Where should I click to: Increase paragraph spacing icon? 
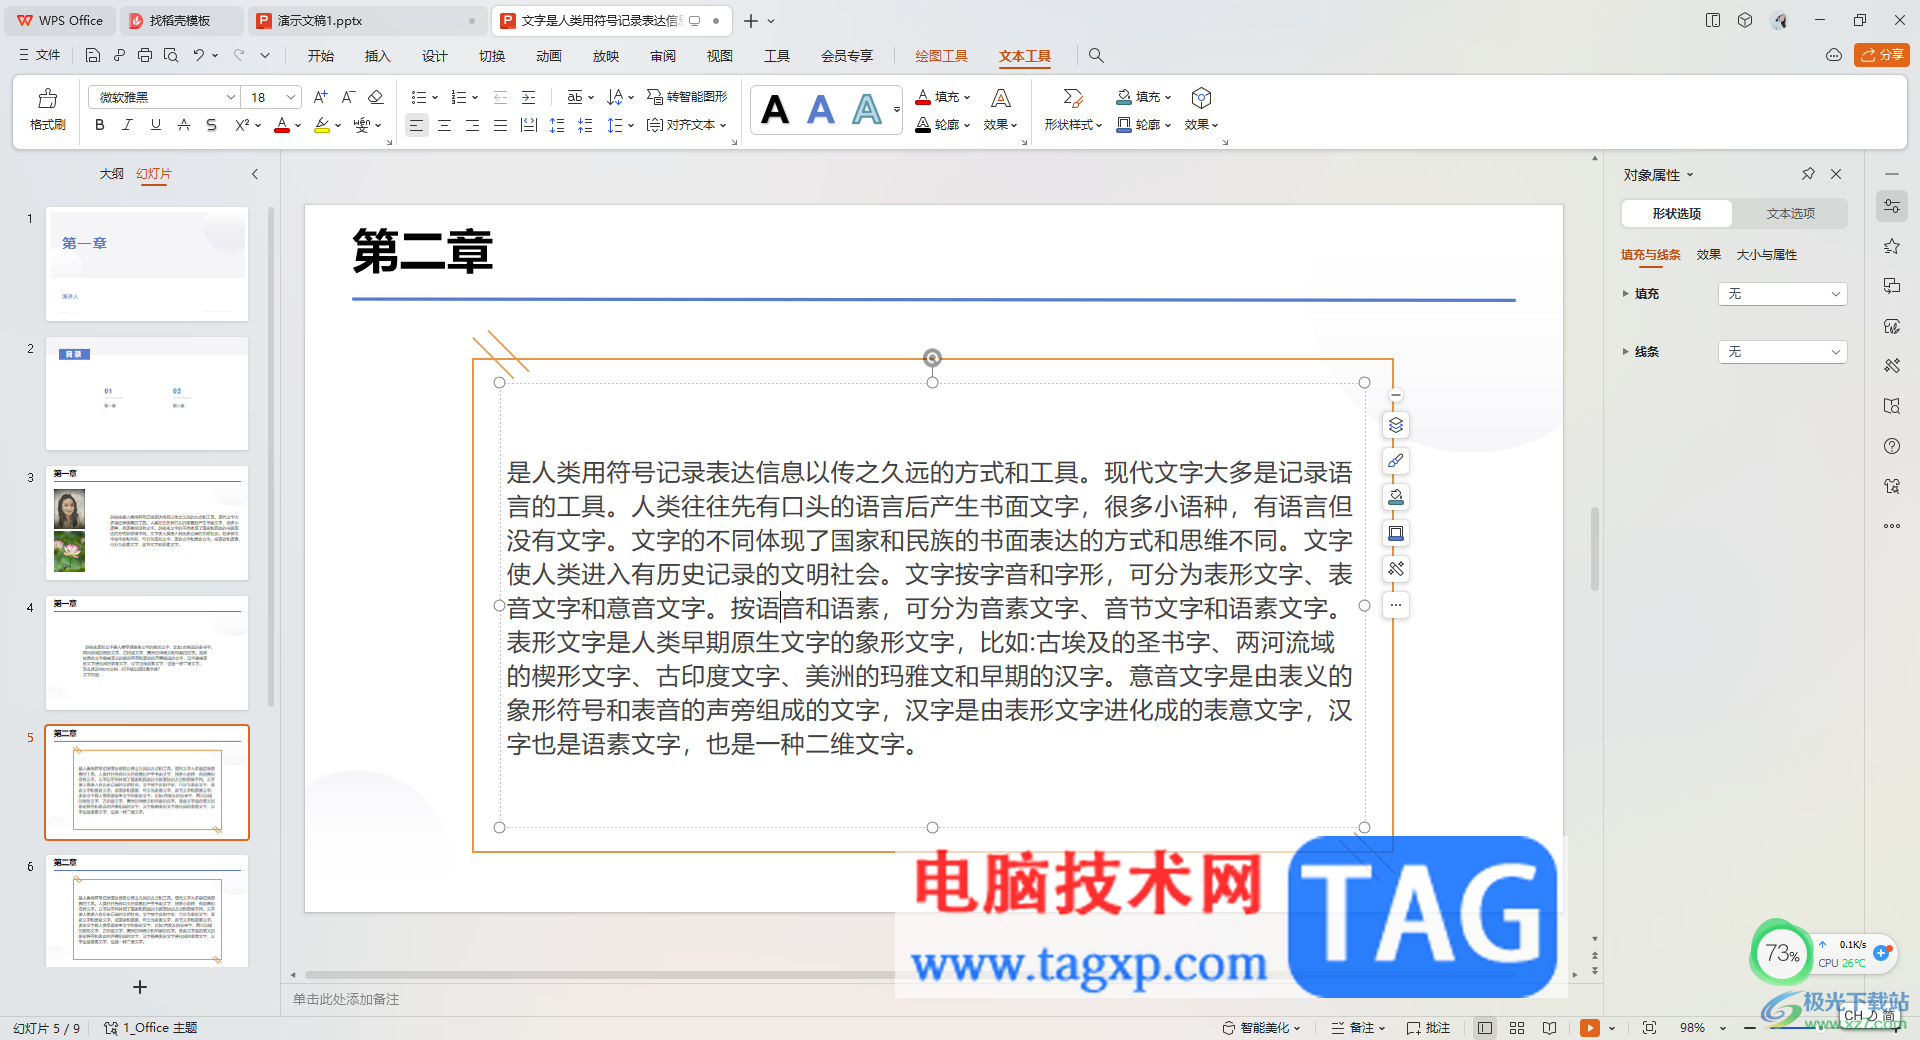557,125
